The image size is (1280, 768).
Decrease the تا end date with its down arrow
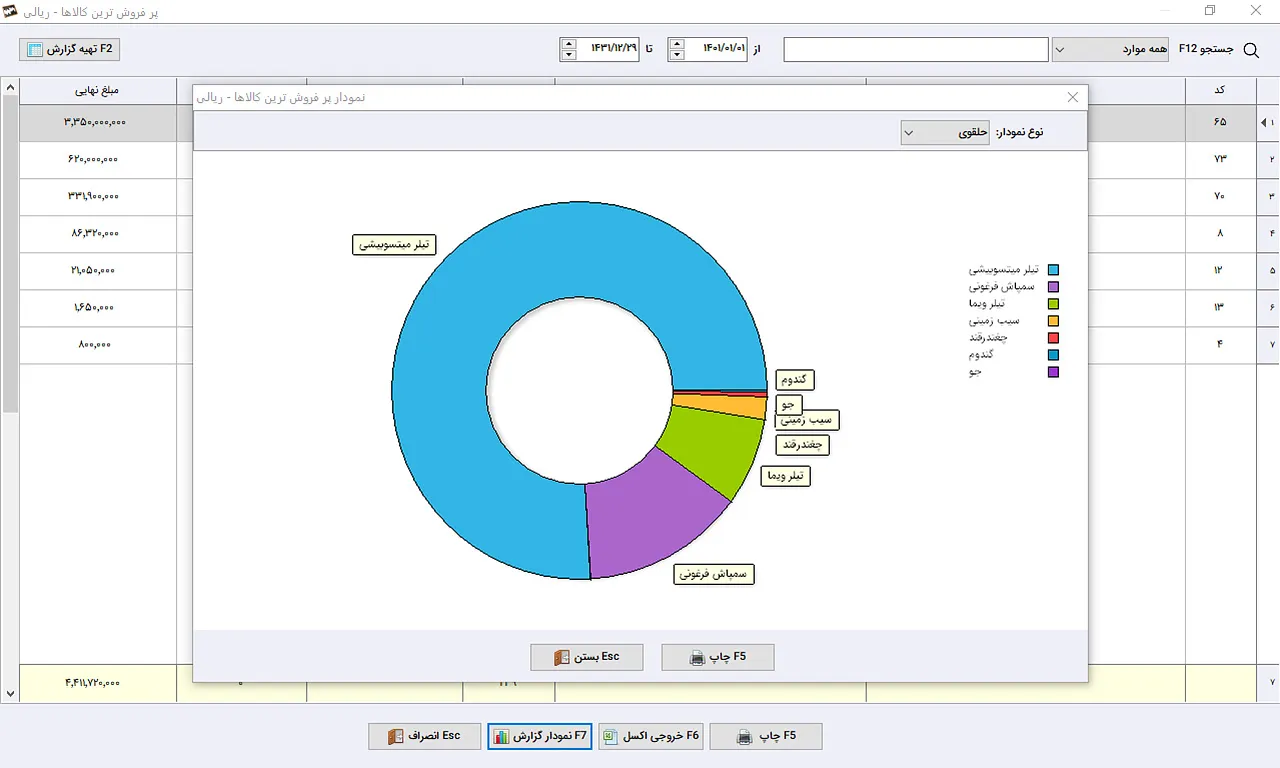coord(569,55)
